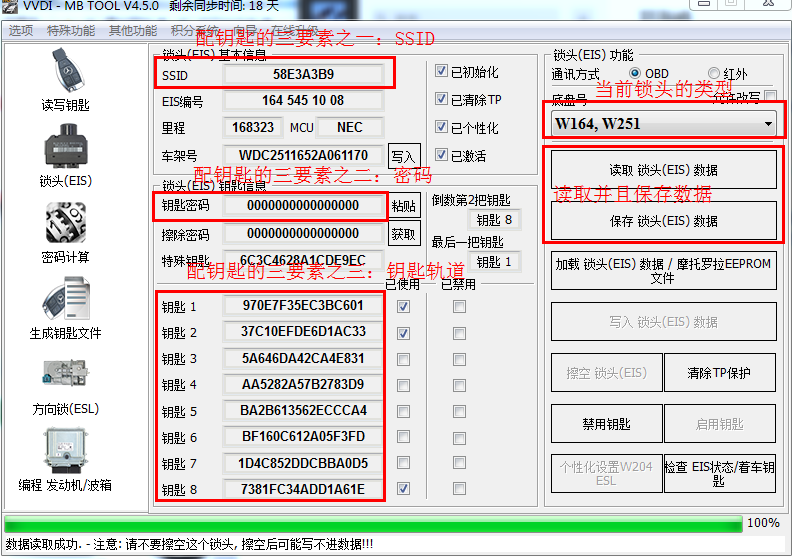Click 钥匙 2 field 37C10EFDE6D1AC33
This screenshot has width=792, height=559.
pyautogui.click(x=303, y=332)
